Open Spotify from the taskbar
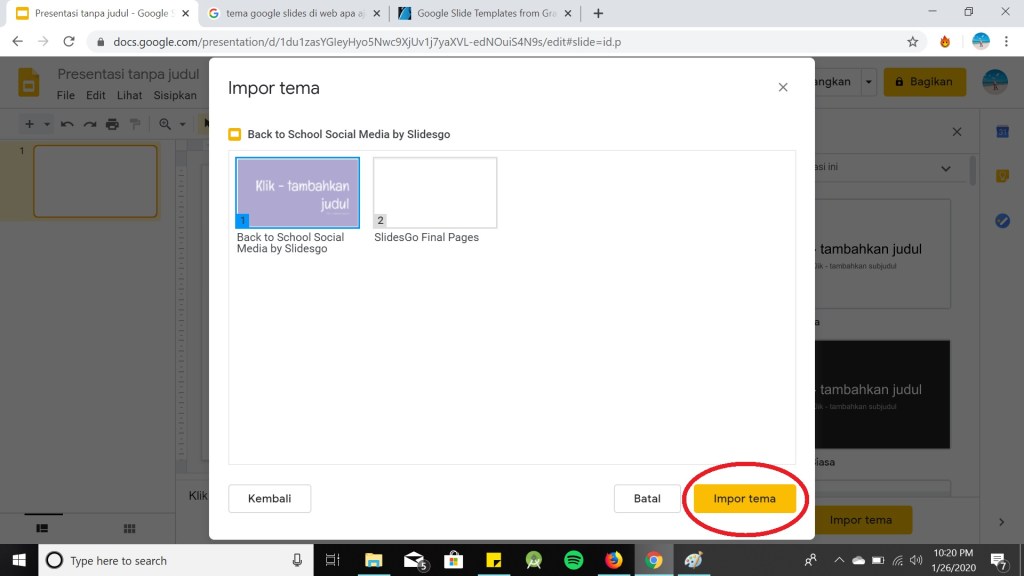1024x576 pixels. (574, 560)
